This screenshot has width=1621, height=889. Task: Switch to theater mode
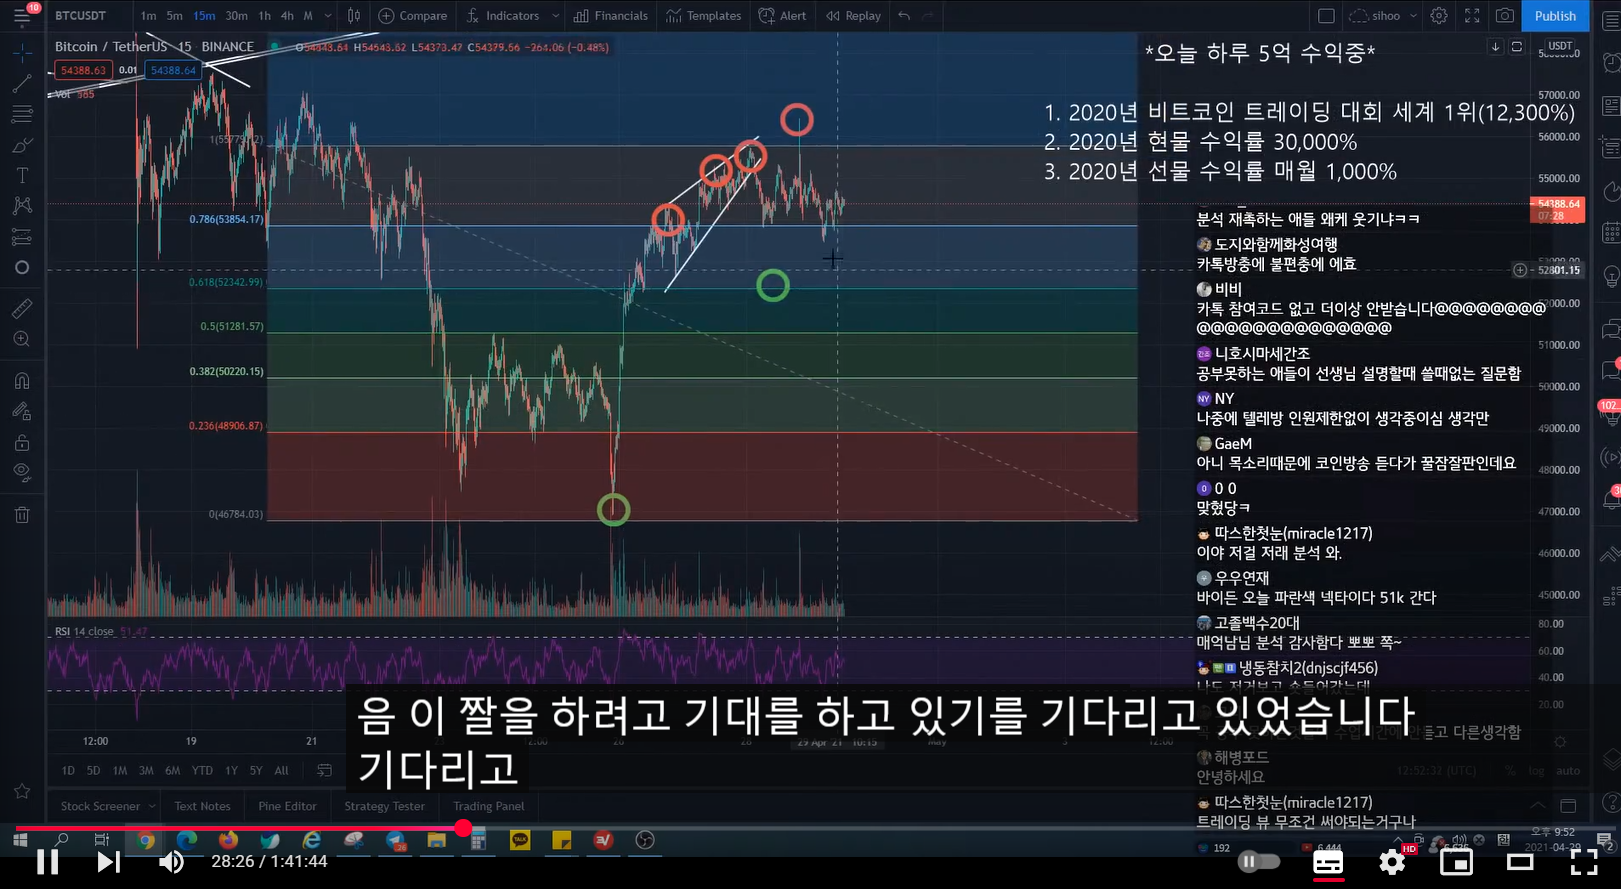1520,862
